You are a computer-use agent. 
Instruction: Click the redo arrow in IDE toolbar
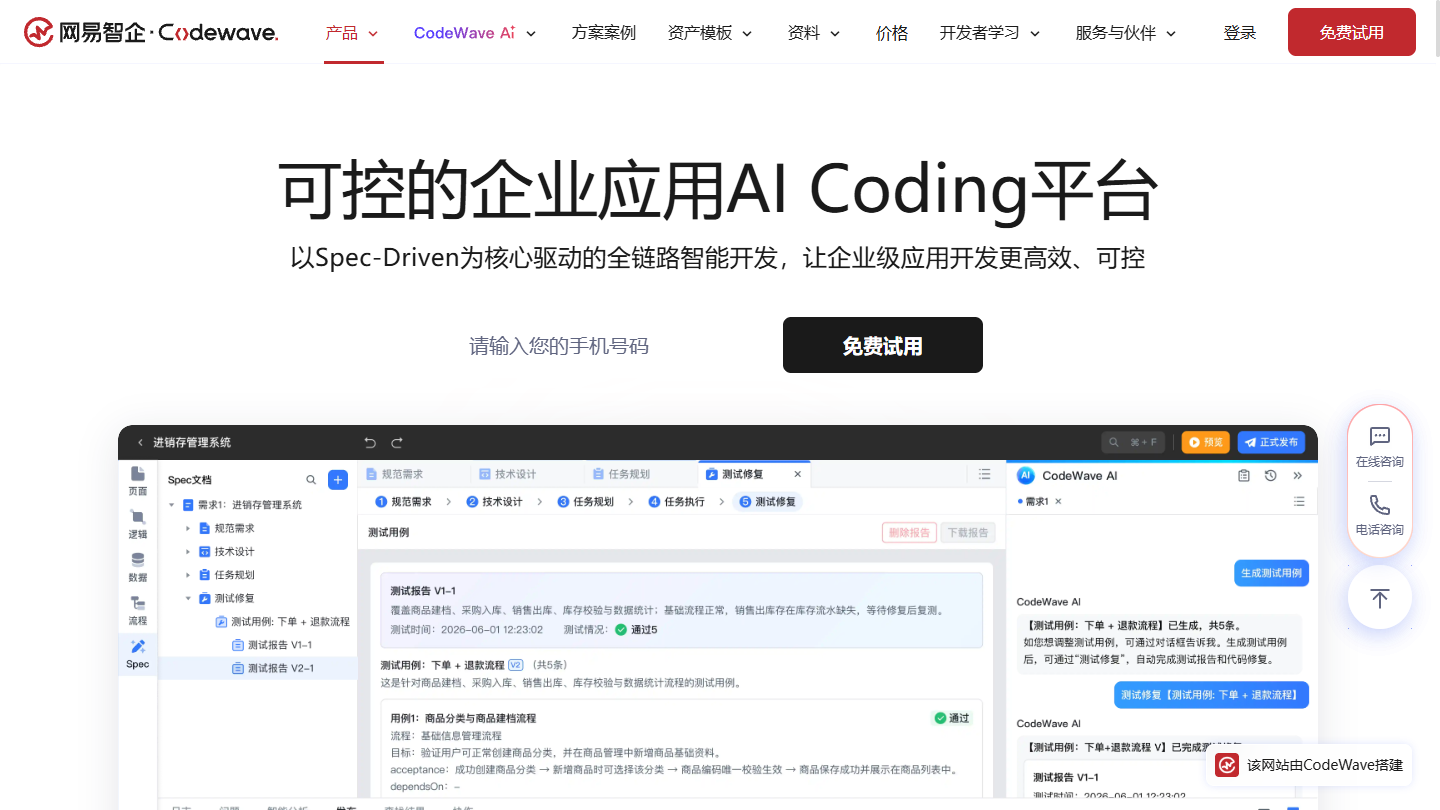[x=397, y=442]
